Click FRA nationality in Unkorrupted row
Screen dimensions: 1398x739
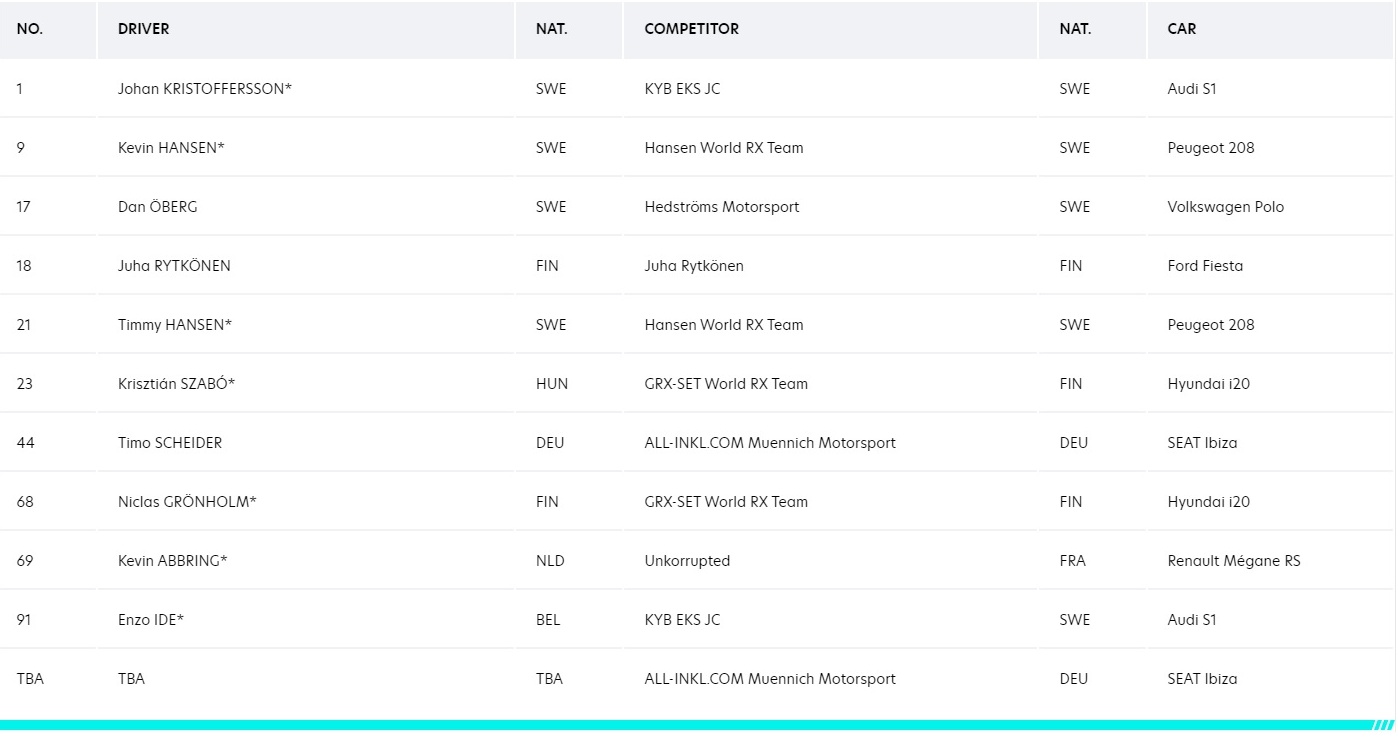pyautogui.click(x=1074, y=560)
